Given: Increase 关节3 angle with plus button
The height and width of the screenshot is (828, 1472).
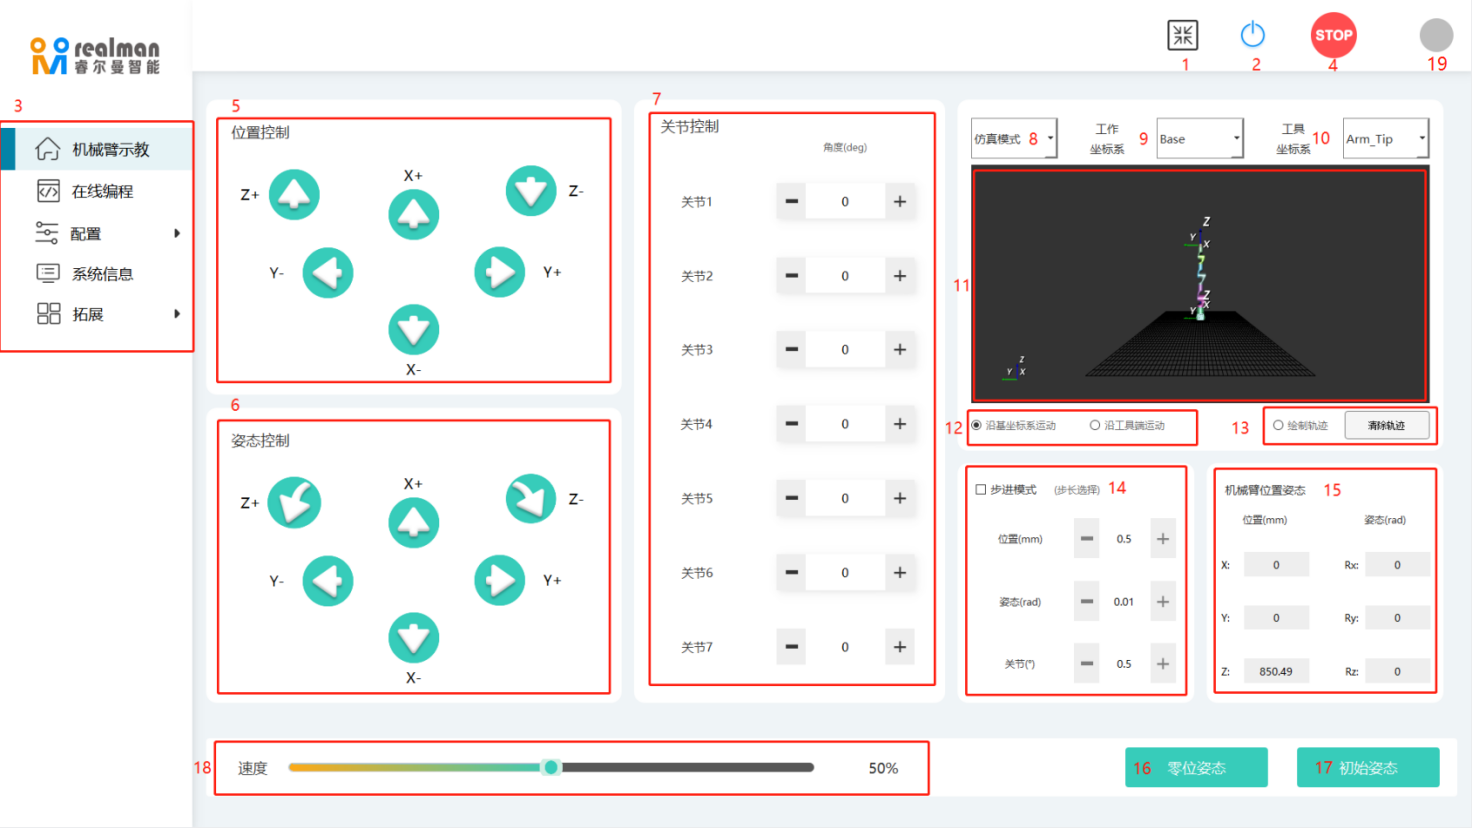Looking at the screenshot, I should click(x=900, y=349).
